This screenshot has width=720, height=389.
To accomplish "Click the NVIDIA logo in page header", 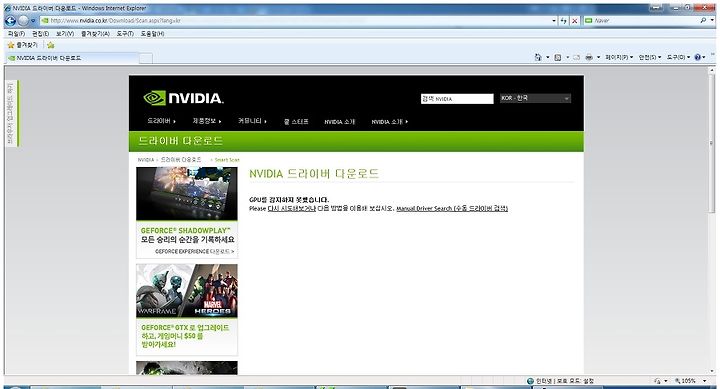I will (x=183, y=98).
